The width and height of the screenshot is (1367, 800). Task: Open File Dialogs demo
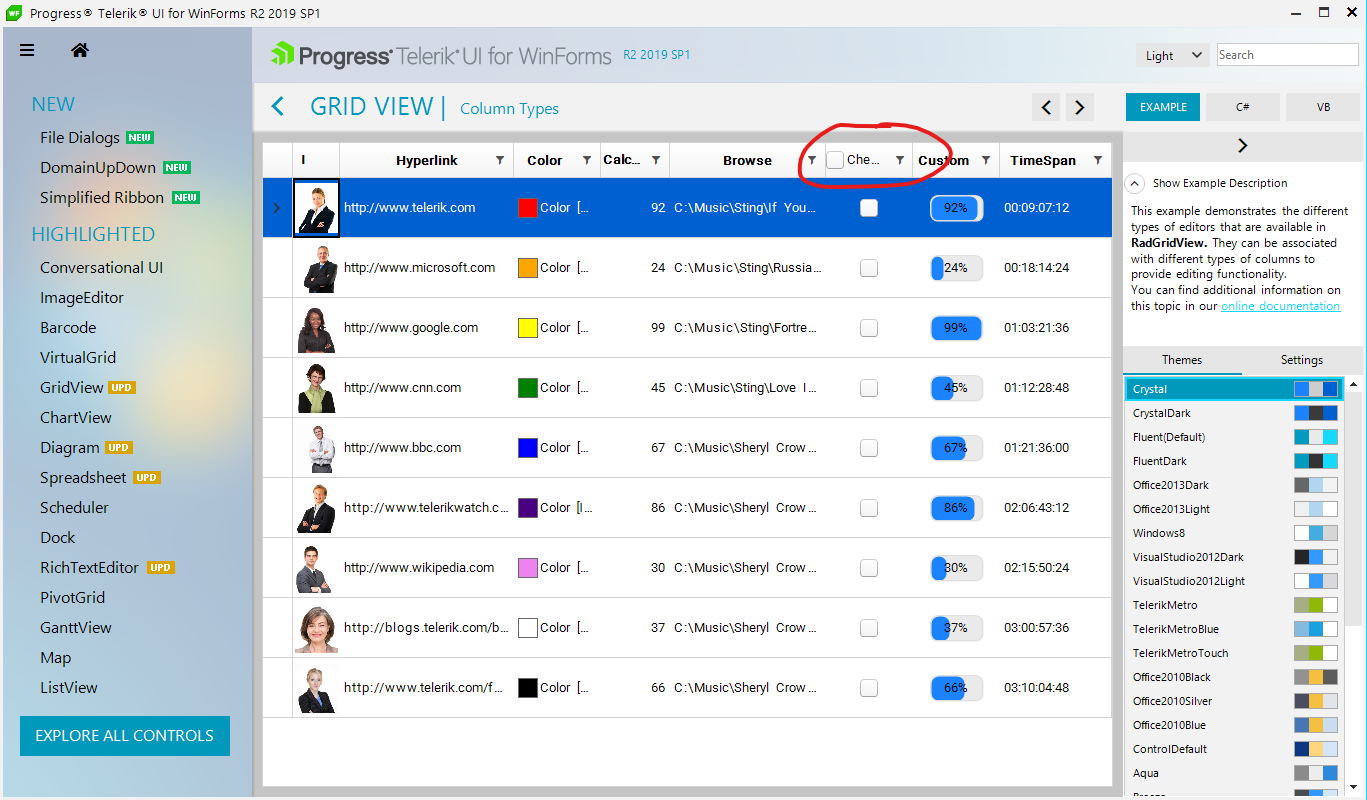(x=80, y=138)
